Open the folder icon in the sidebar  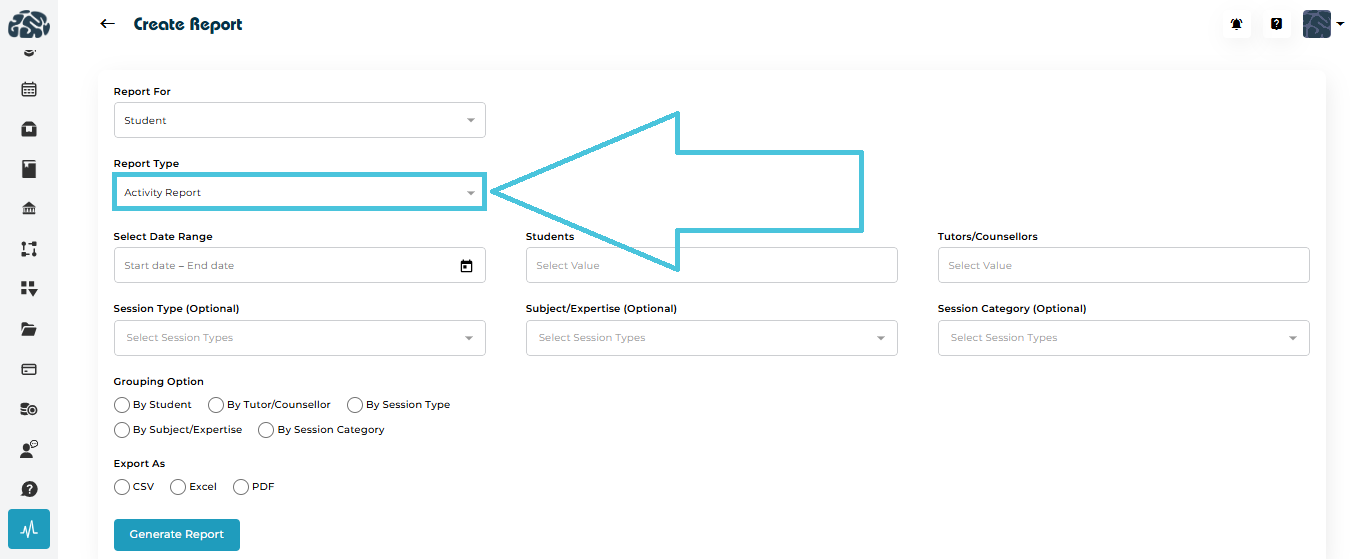[29, 329]
